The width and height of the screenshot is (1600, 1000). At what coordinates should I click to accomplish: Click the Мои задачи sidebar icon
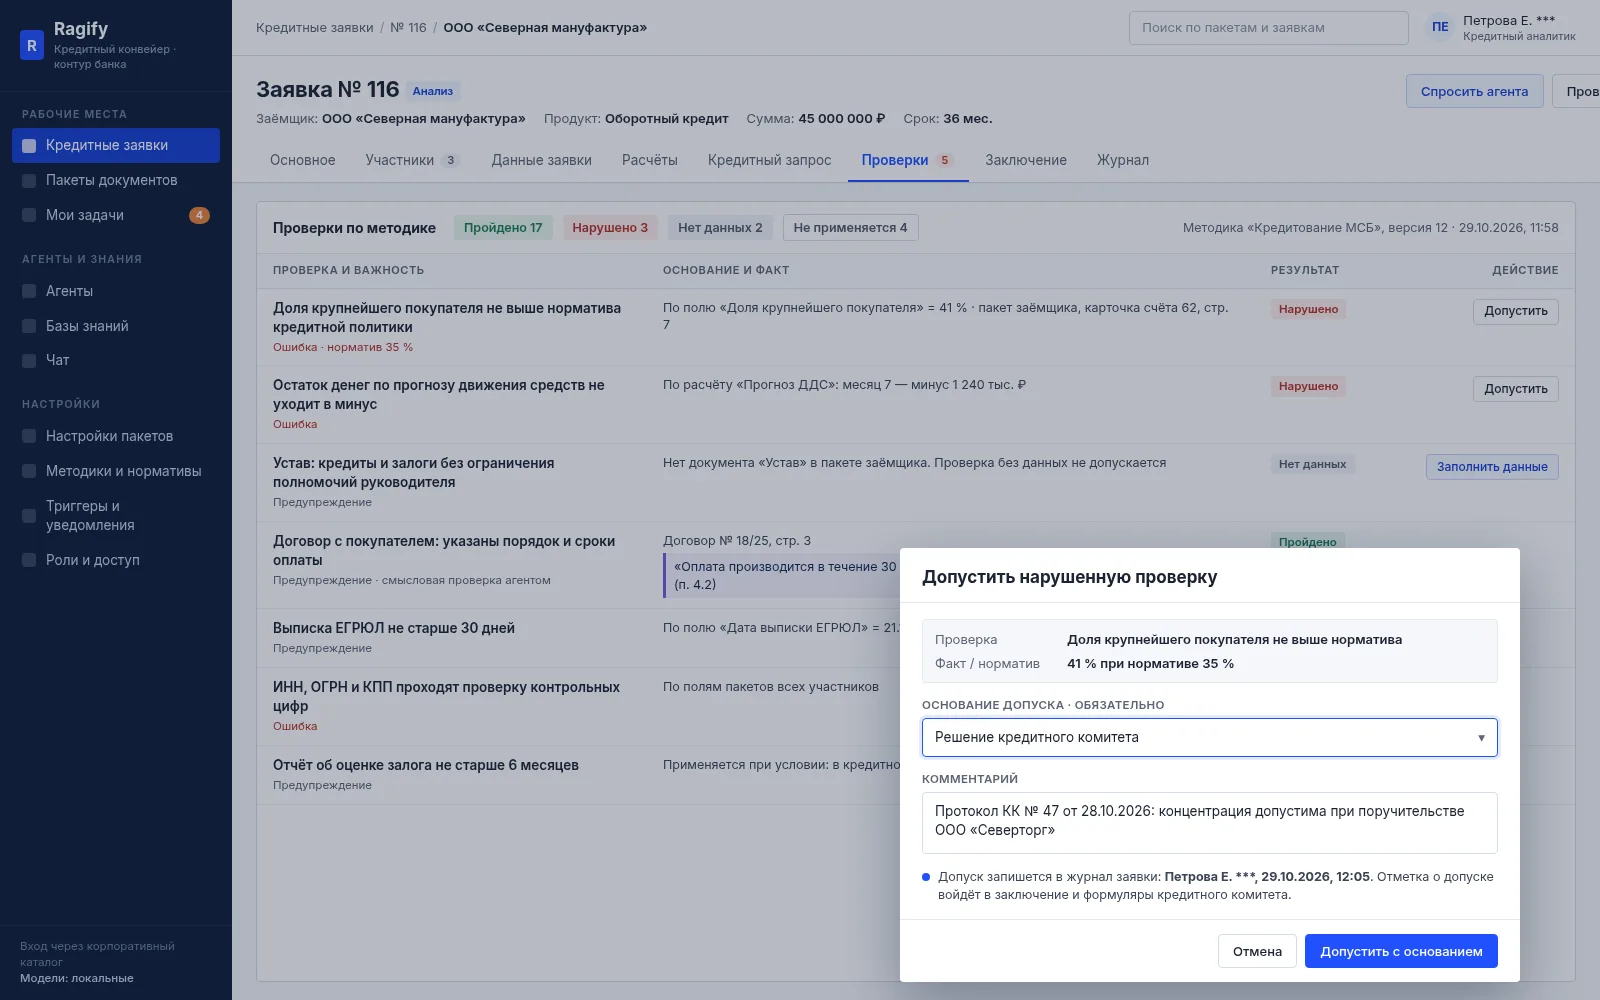point(29,216)
